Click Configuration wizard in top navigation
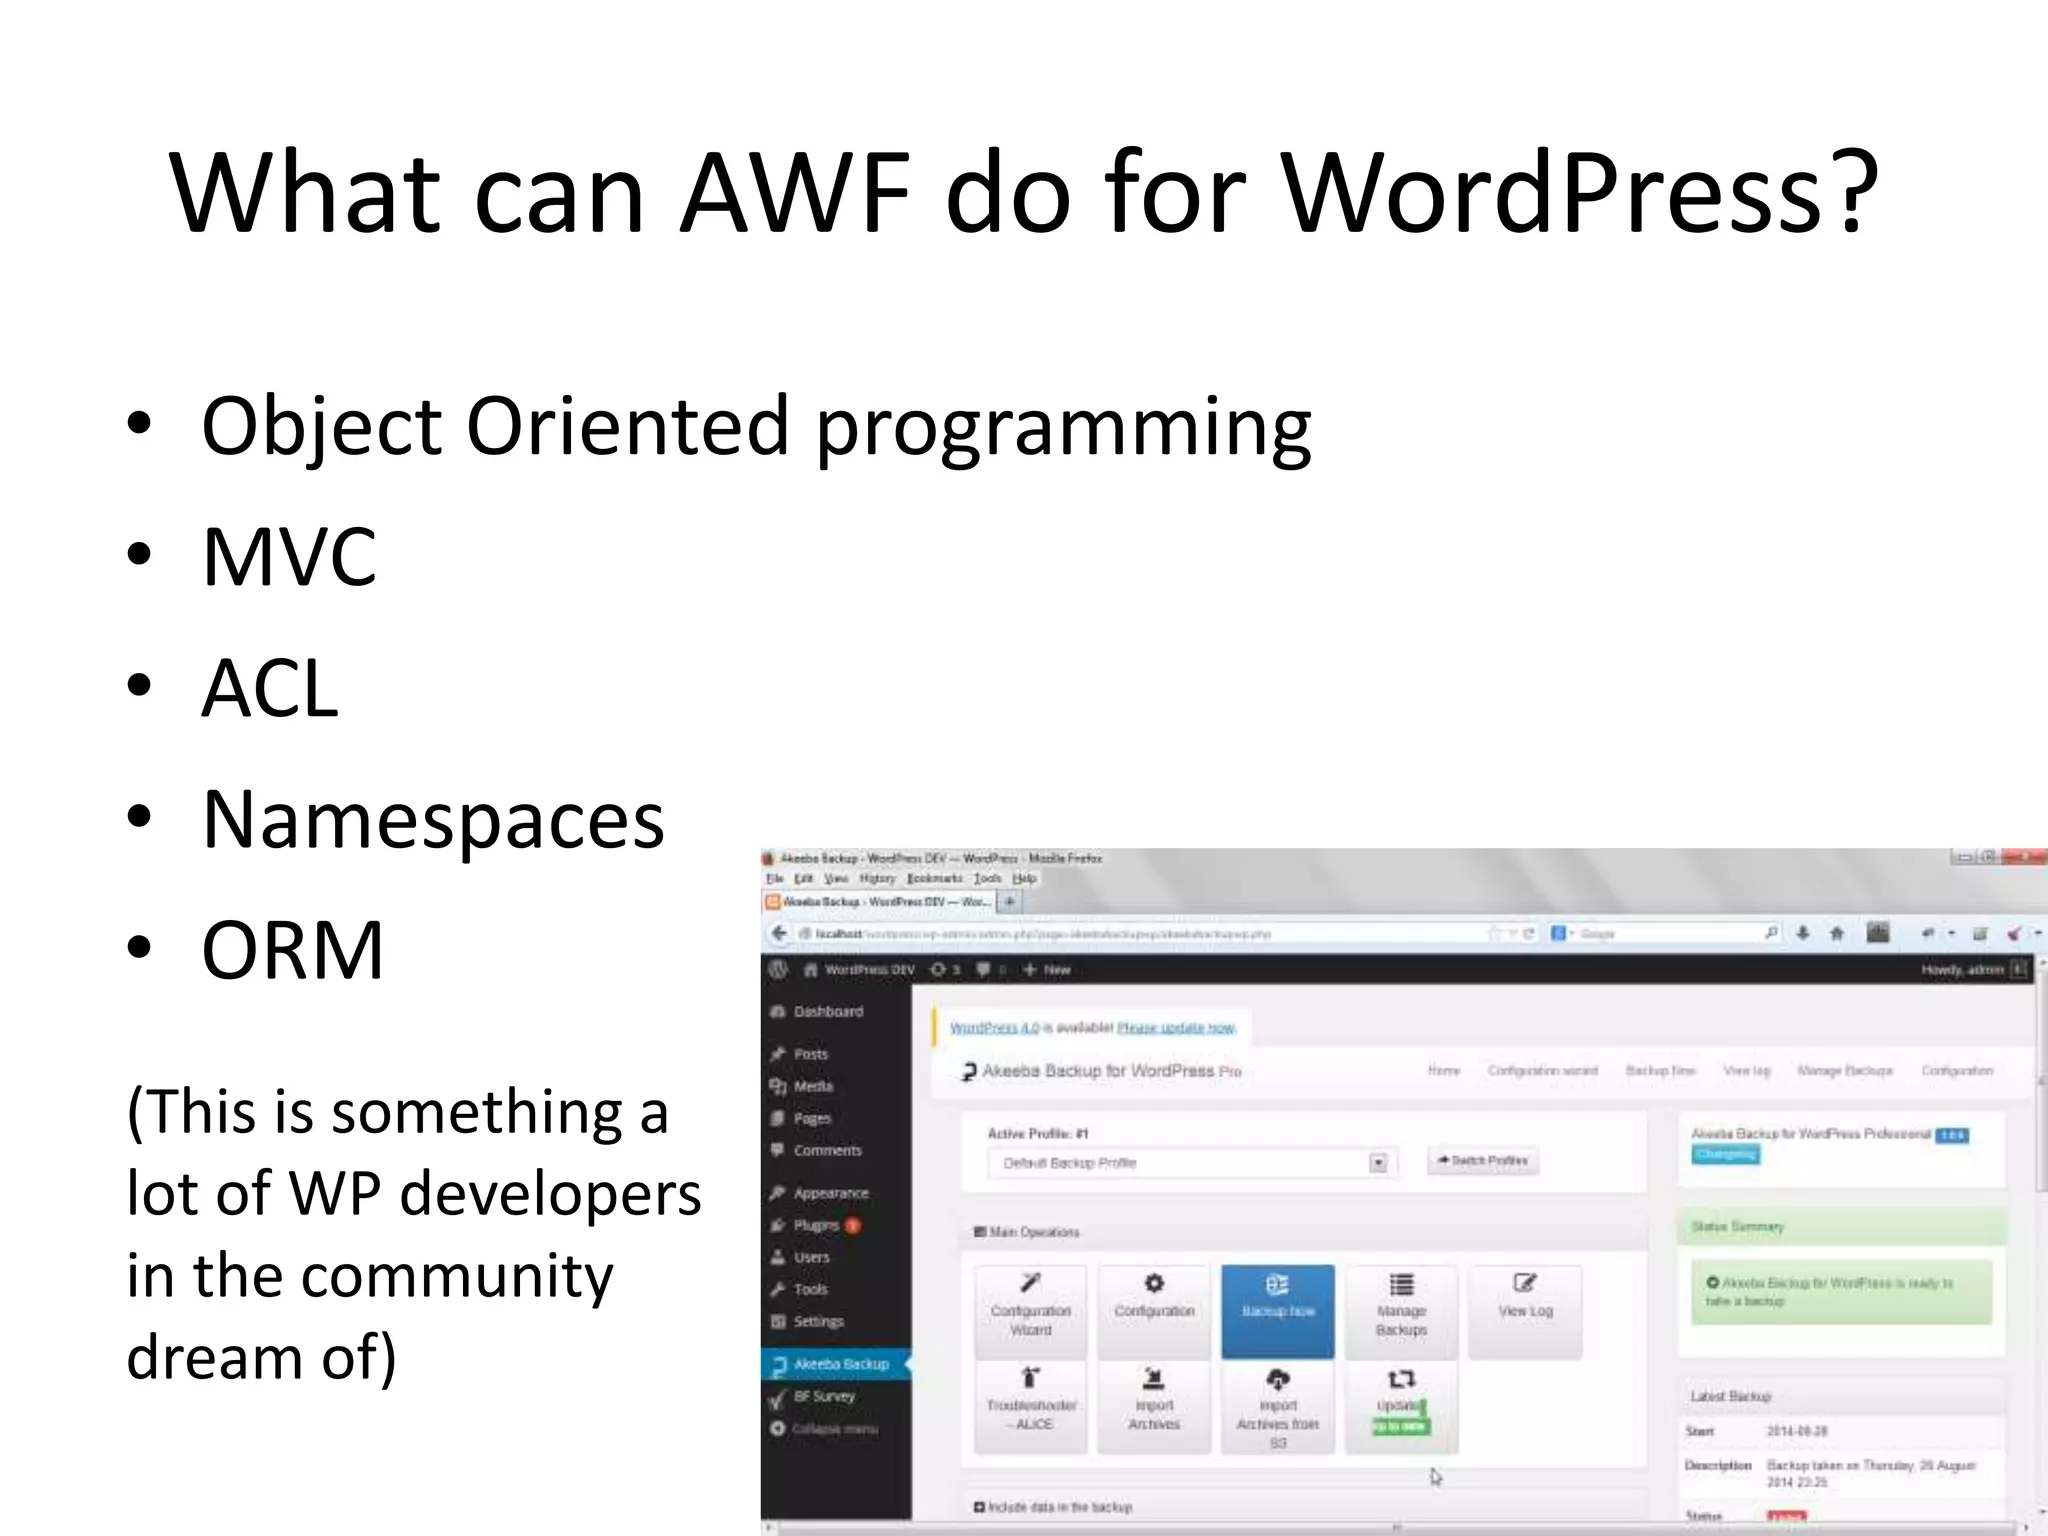2048x1536 pixels. [1542, 1070]
